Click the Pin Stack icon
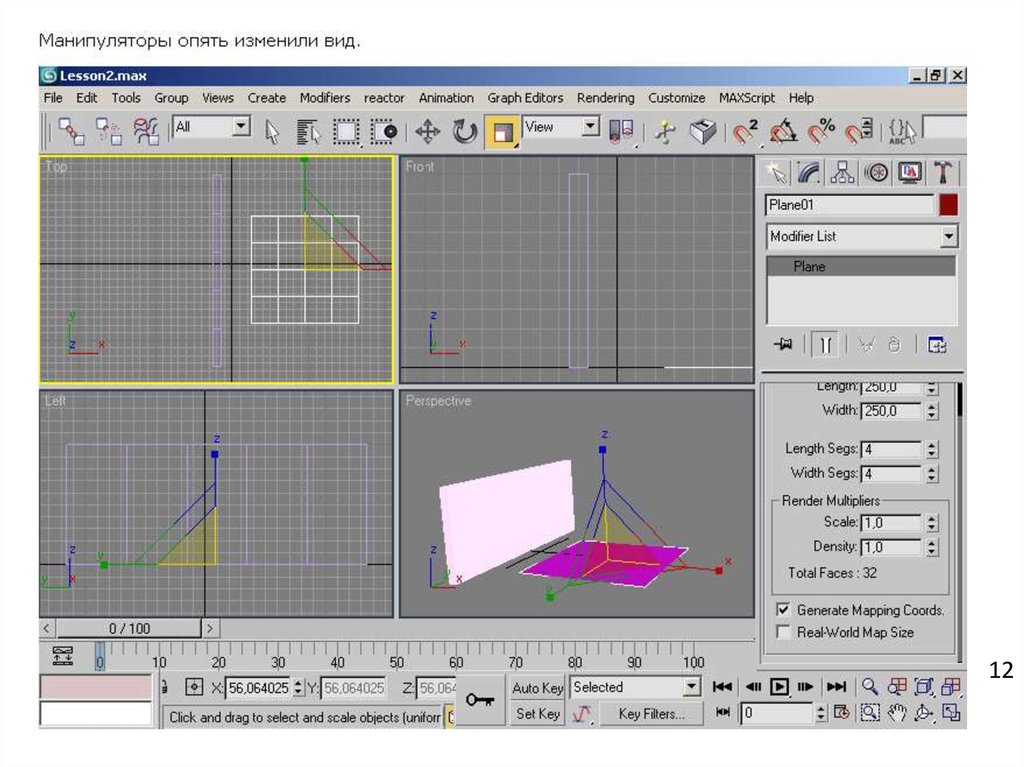1024x767 pixels. click(x=783, y=344)
